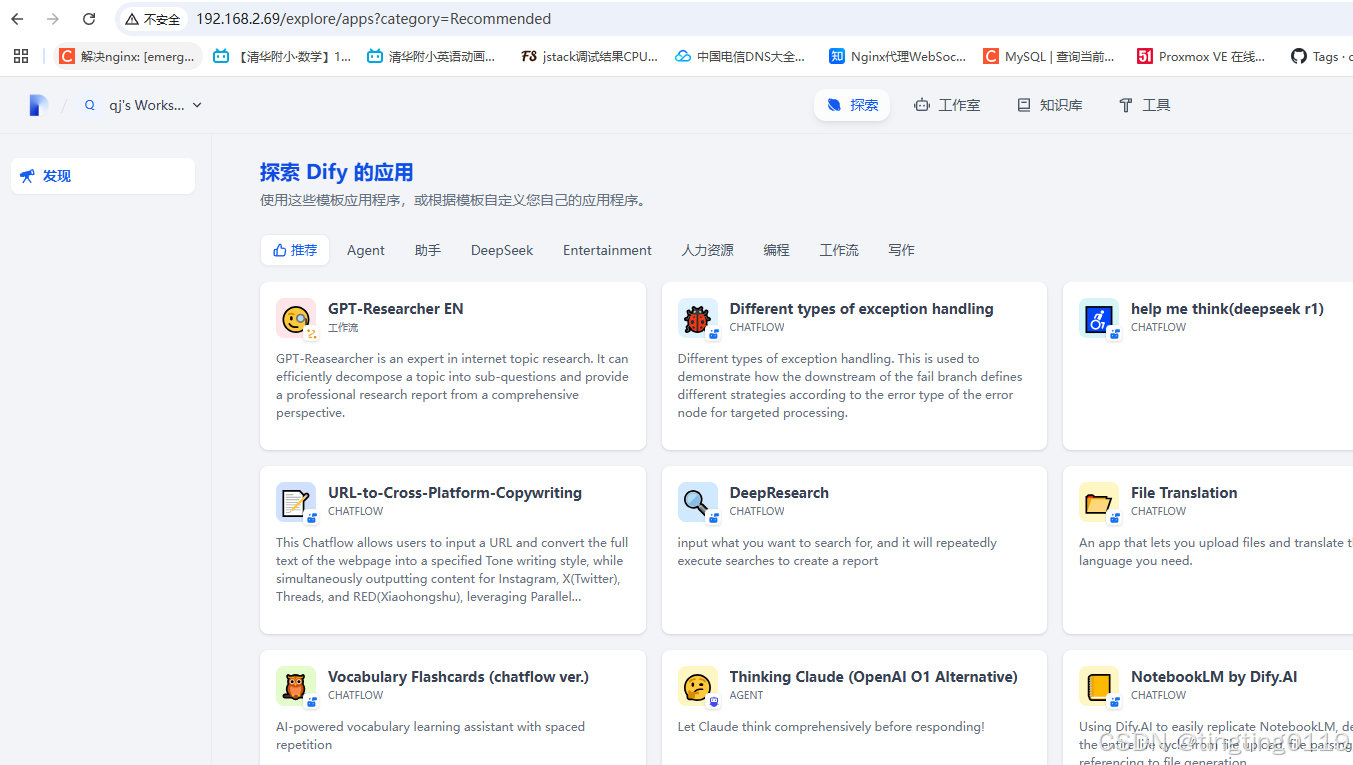Filter apps by the 编程 category

tap(777, 250)
